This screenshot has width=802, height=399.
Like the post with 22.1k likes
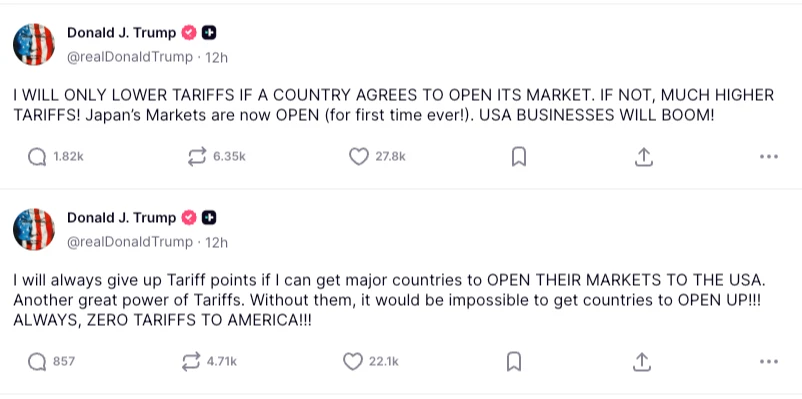click(x=352, y=362)
